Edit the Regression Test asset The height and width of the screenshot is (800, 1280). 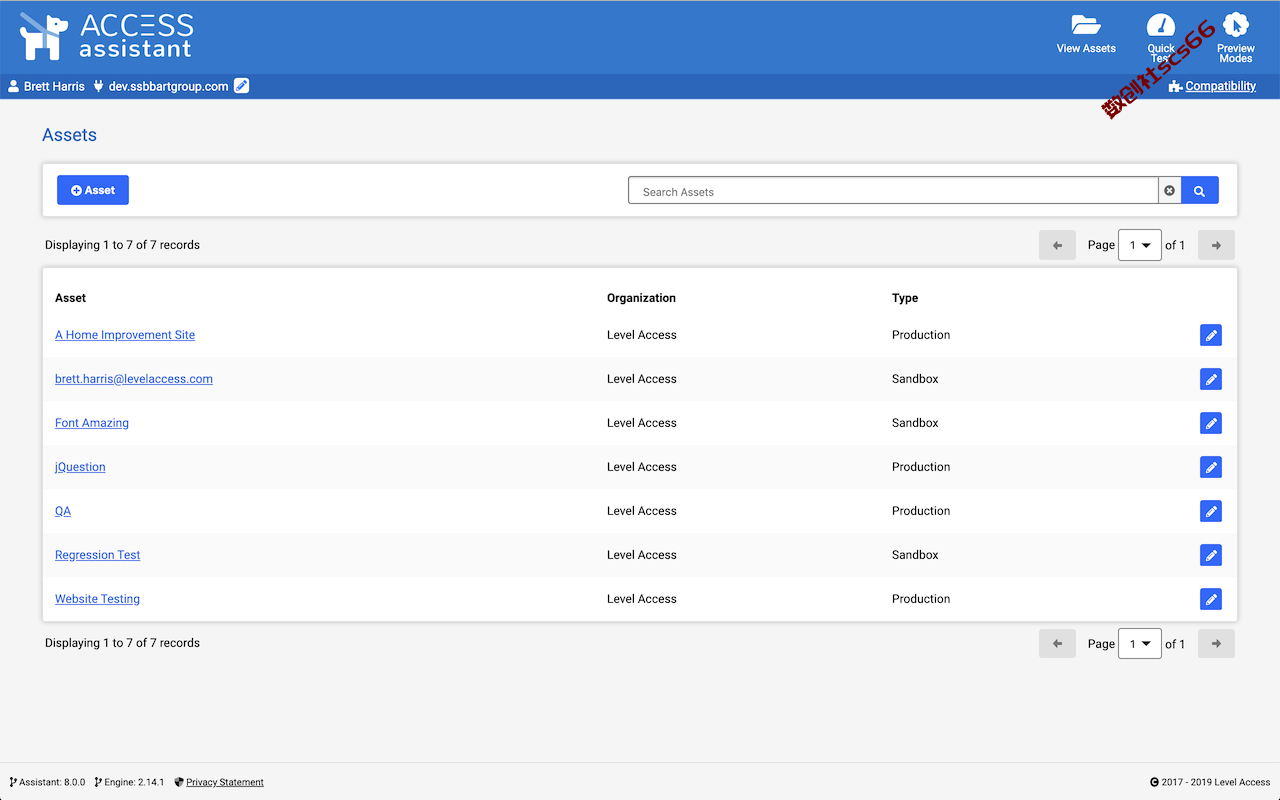tap(1211, 555)
